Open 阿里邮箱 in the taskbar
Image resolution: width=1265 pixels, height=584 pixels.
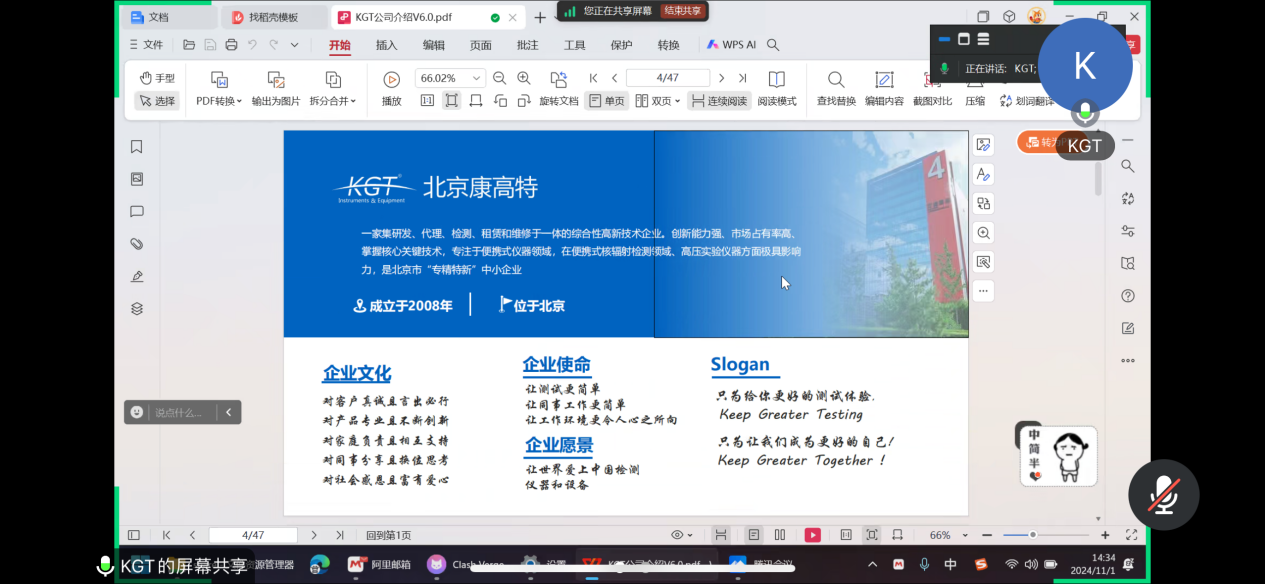coord(381,564)
